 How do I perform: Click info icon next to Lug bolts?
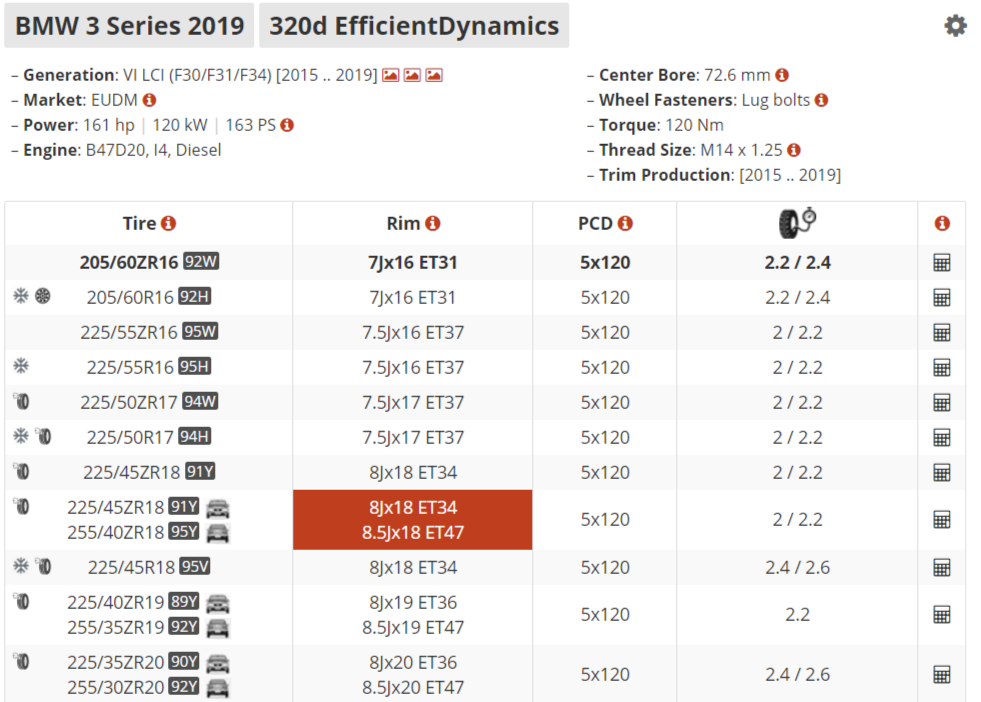point(821,100)
